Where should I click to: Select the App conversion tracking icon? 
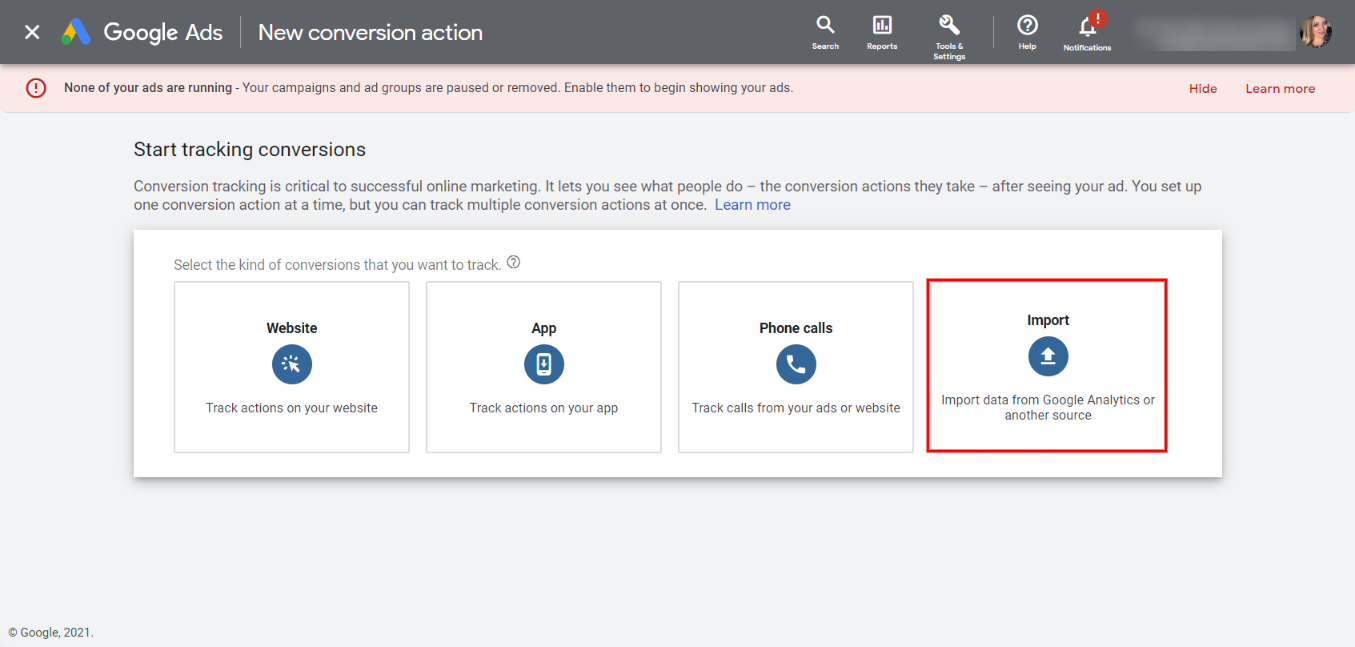pos(543,364)
